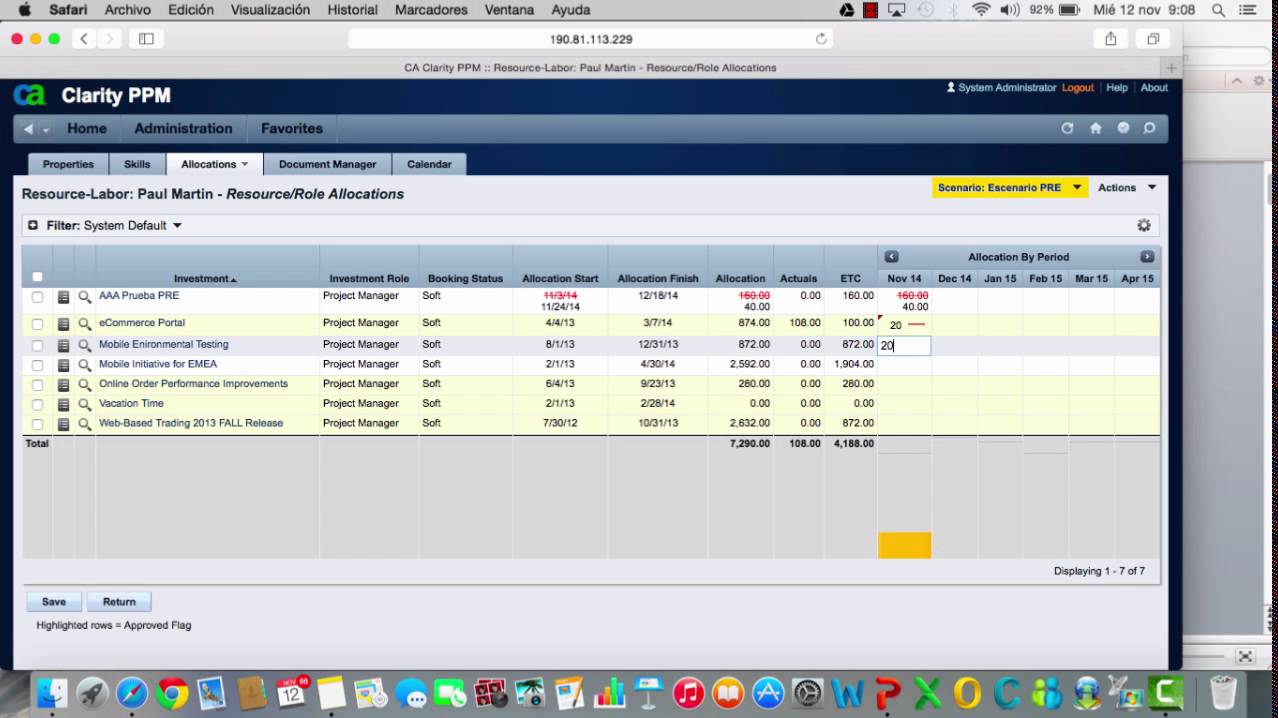This screenshot has width=1278, height=718.
Task: Click Nov 14 cell for Mobile Enironmental Testing
Action: 904,345
